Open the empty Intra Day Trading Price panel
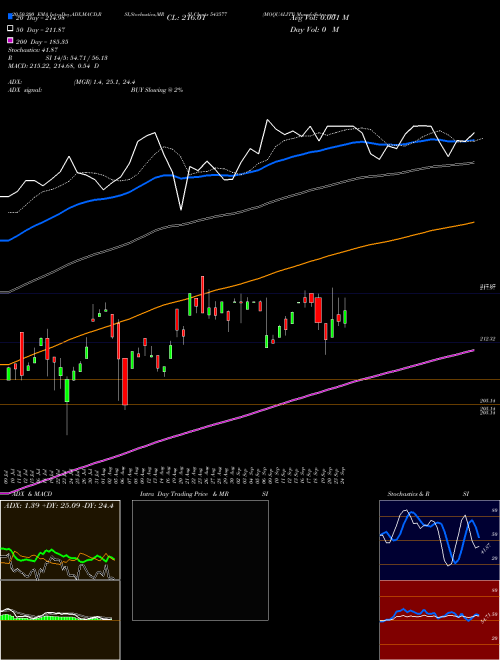Image resolution: width=500 pixels, height=660 pixels. [x=200, y=560]
